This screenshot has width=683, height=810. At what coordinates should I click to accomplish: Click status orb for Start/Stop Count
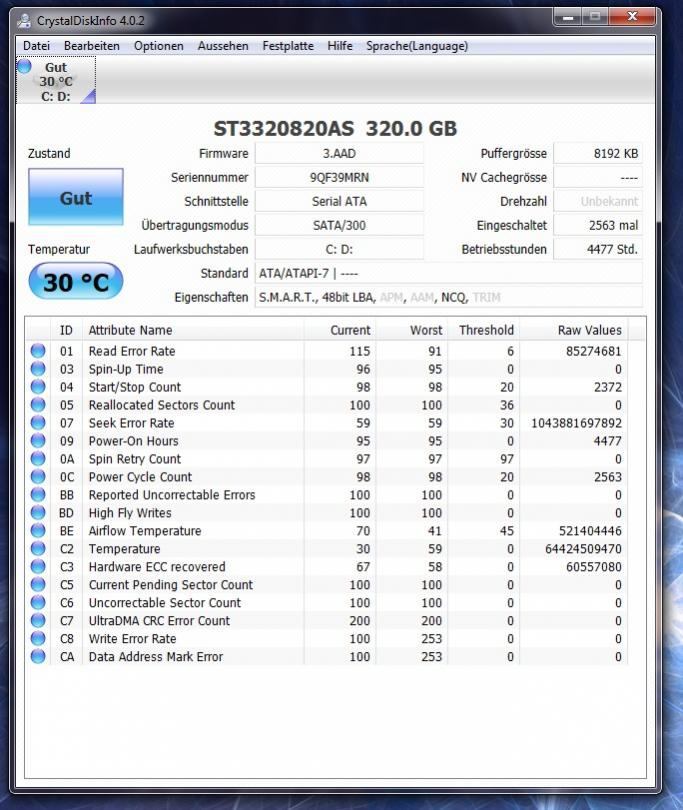(38, 386)
